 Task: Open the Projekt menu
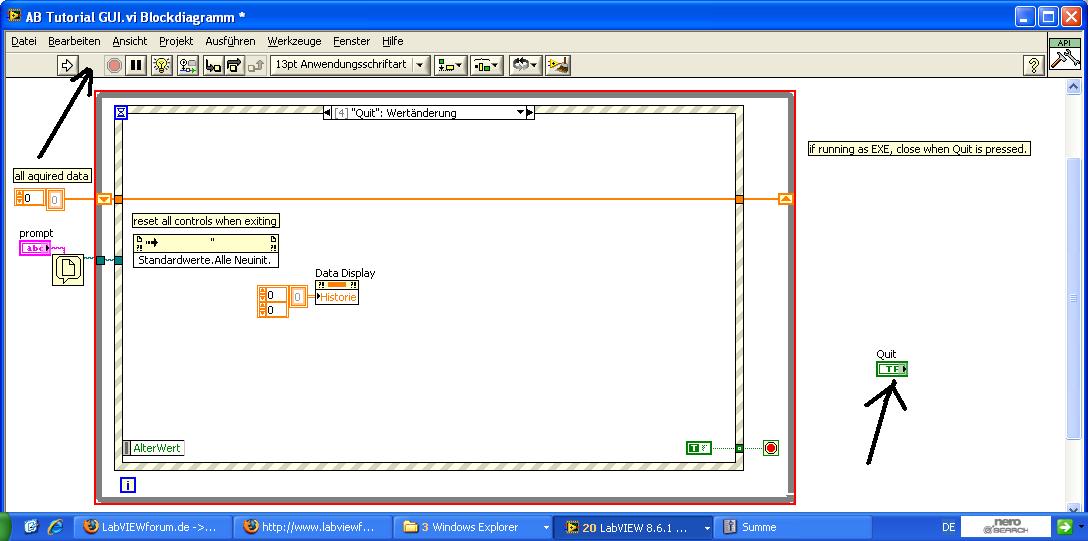(x=176, y=41)
